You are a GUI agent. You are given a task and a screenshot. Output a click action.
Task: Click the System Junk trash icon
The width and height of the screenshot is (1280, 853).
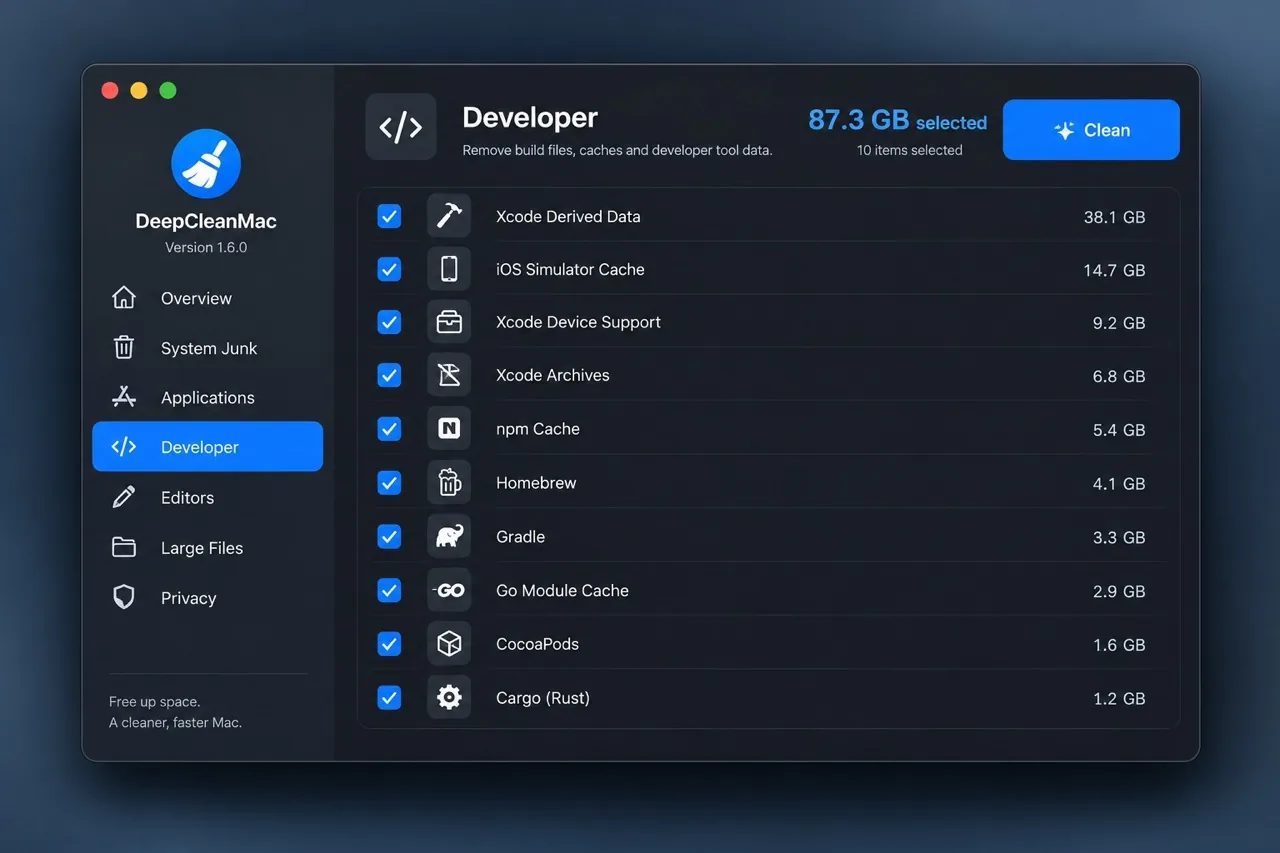[124, 347]
